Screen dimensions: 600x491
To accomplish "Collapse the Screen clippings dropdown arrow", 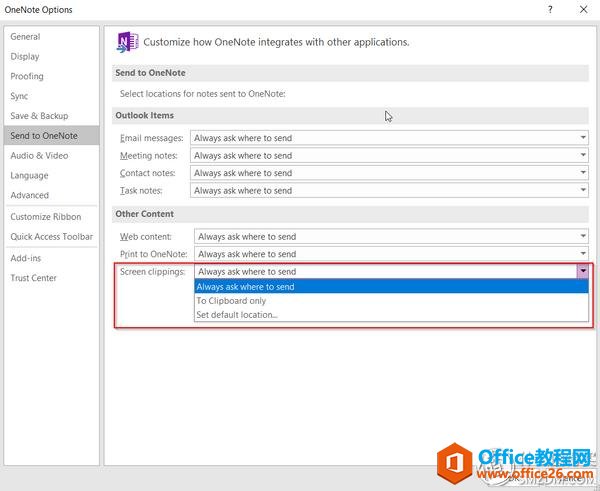I will [583, 272].
